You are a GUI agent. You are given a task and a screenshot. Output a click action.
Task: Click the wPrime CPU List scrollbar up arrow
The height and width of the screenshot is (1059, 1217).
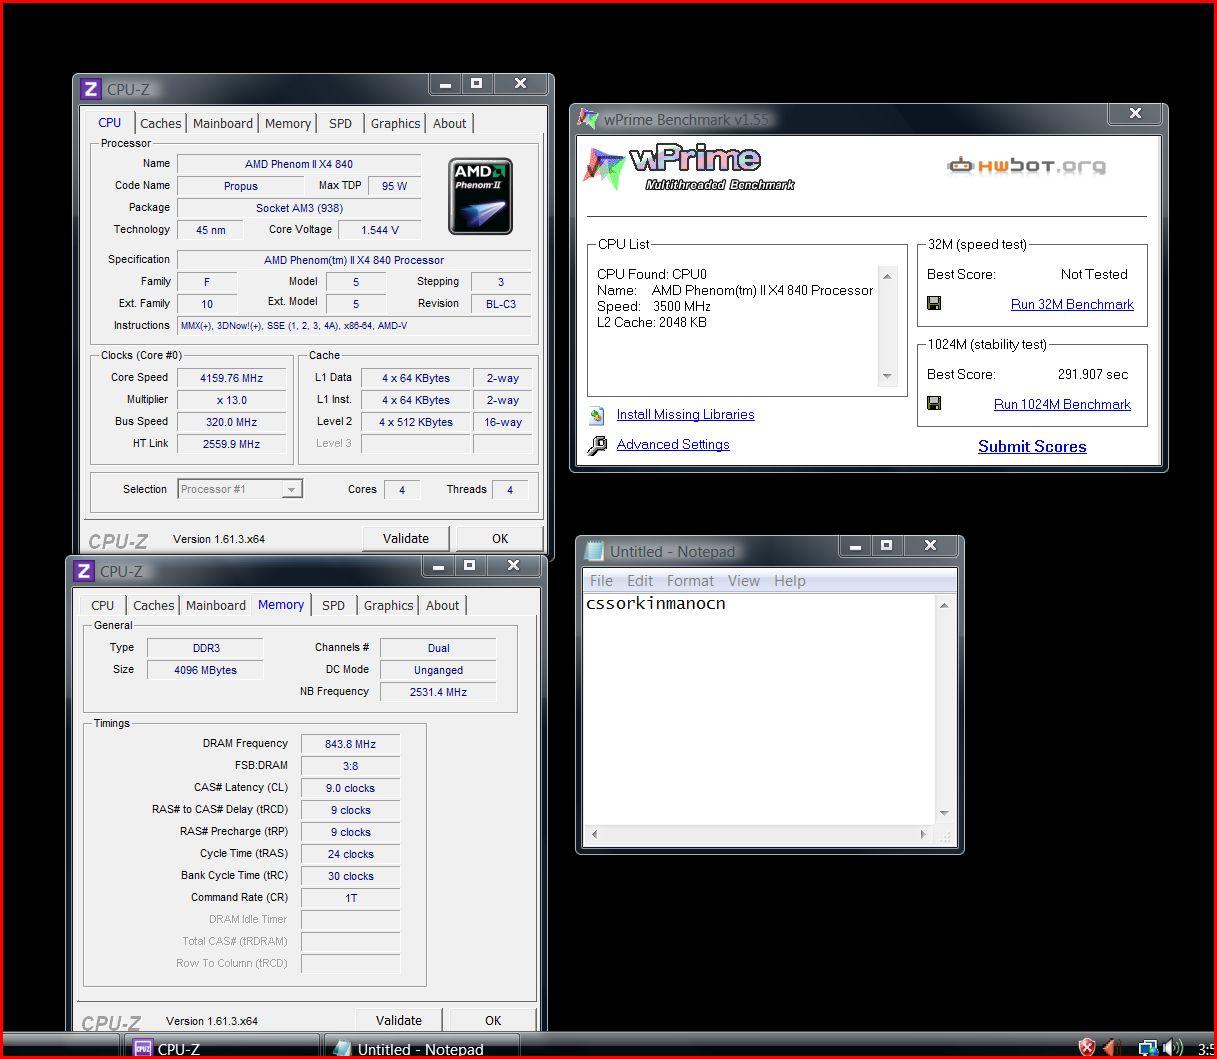click(886, 276)
